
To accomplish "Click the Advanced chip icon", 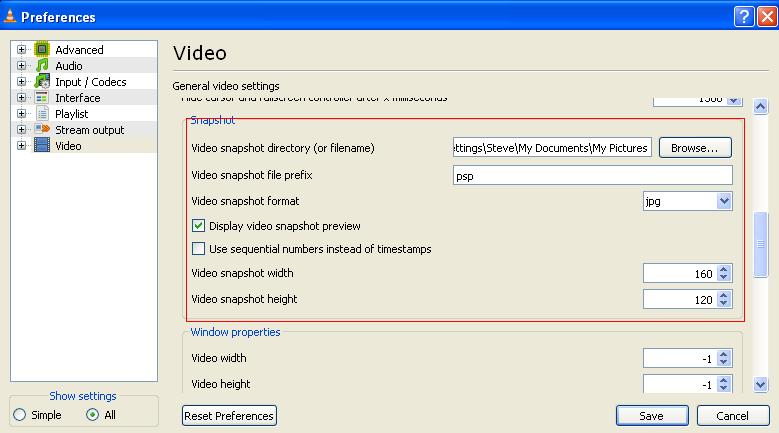I will coord(42,49).
